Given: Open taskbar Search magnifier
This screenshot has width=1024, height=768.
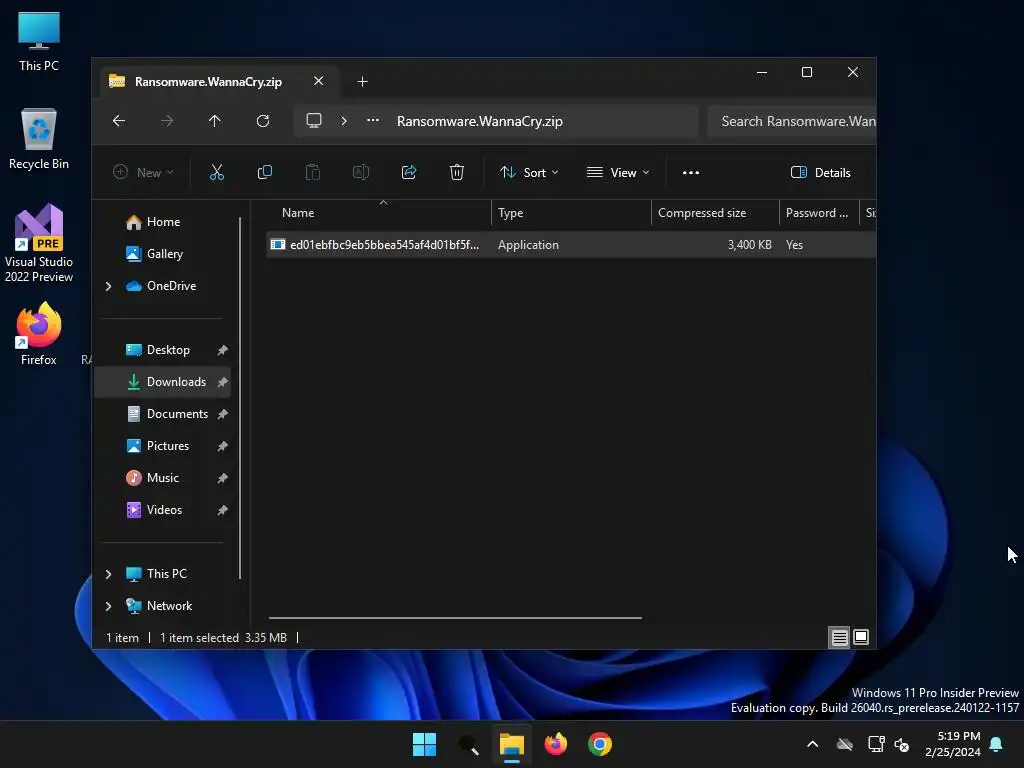Looking at the screenshot, I should coord(468,744).
